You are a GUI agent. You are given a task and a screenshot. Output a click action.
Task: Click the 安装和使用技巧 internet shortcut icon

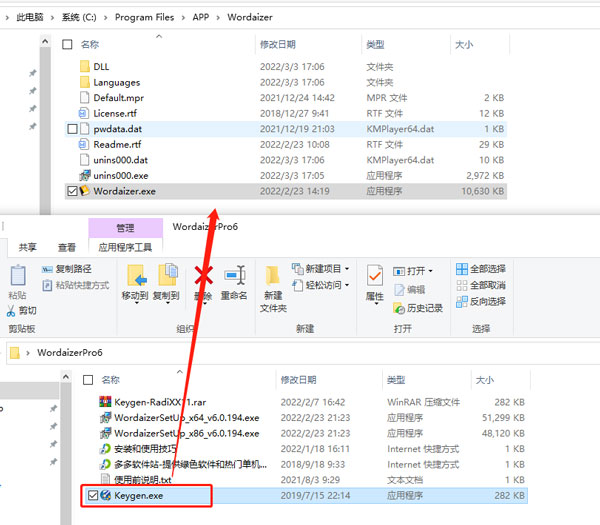pyautogui.click(x=105, y=448)
